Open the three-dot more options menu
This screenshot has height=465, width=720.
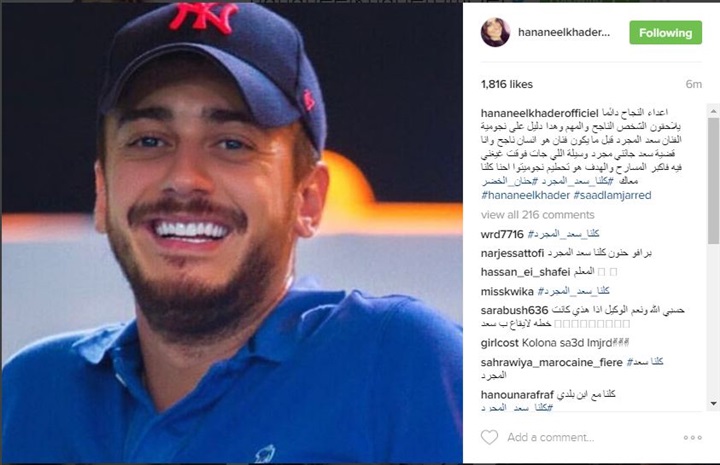tap(692, 437)
